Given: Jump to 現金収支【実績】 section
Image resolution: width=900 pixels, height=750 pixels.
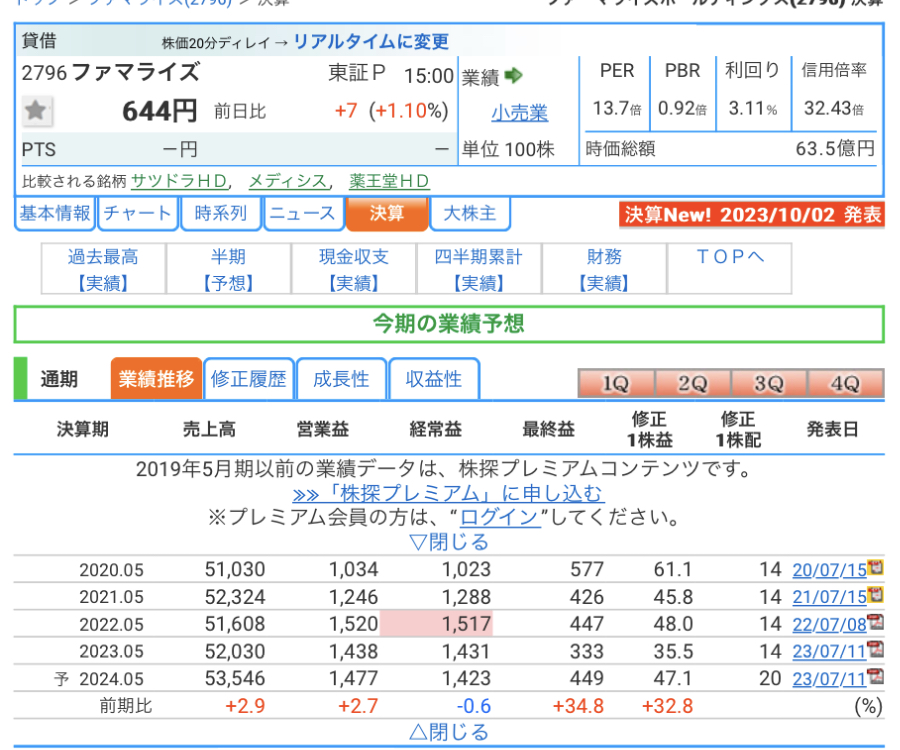Looking at the screenshot, I should [x=354, y=269].
